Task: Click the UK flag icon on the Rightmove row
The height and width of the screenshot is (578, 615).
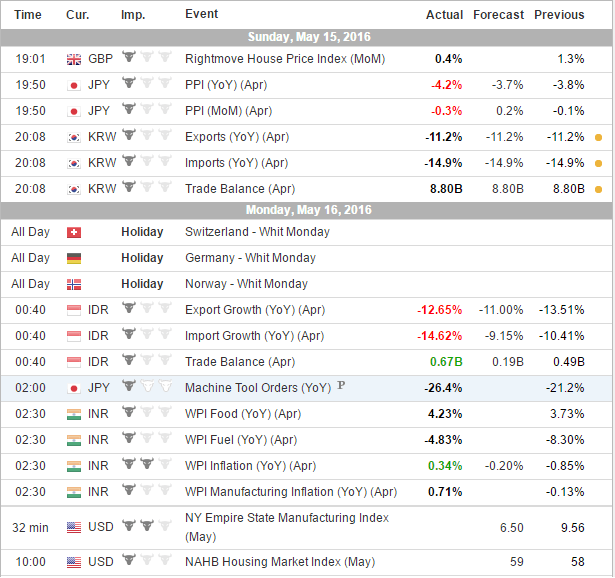Action: [74, 59]
